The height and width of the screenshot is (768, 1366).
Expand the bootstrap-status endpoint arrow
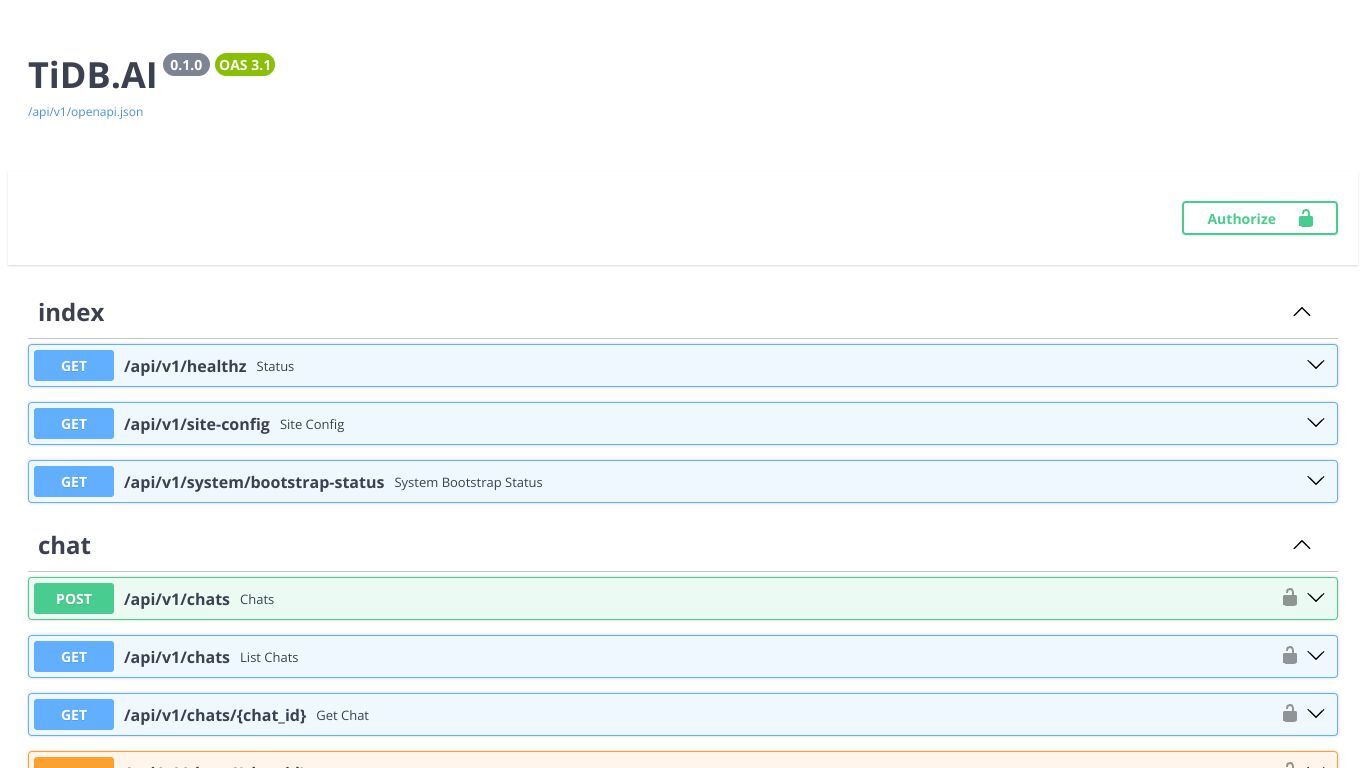point(1316,481)
